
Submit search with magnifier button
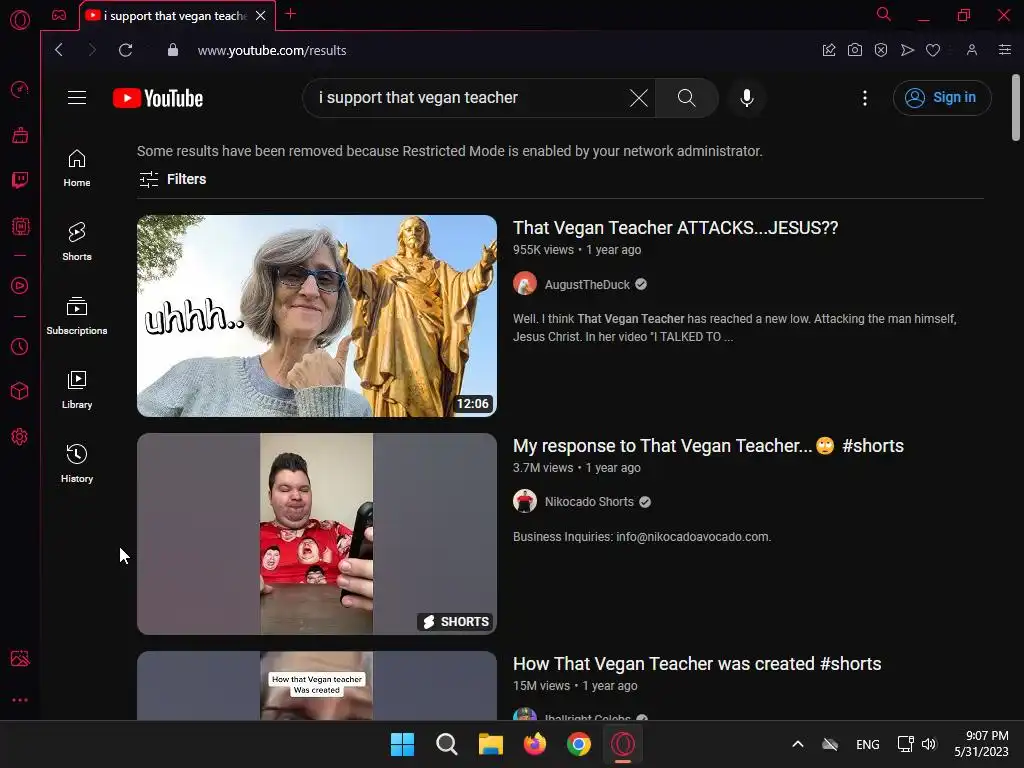686,98
